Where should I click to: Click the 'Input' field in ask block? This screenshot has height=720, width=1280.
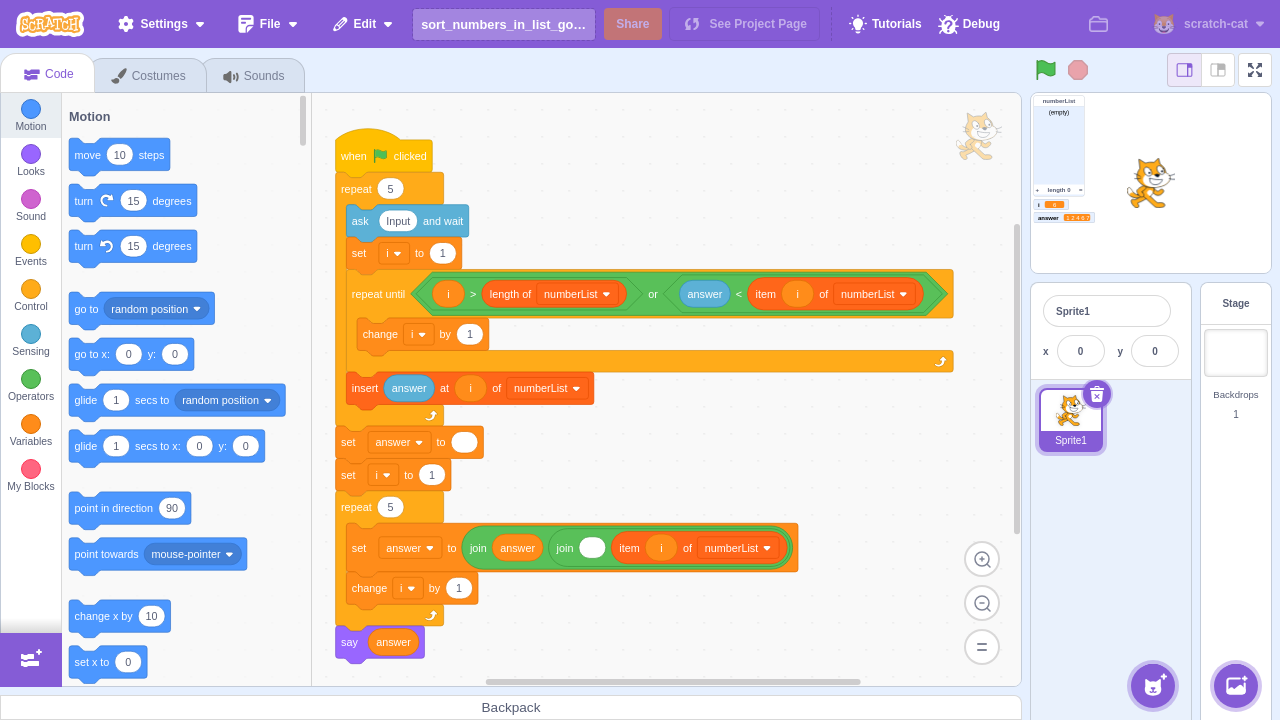pyautogui.click(x=398, y=221)
